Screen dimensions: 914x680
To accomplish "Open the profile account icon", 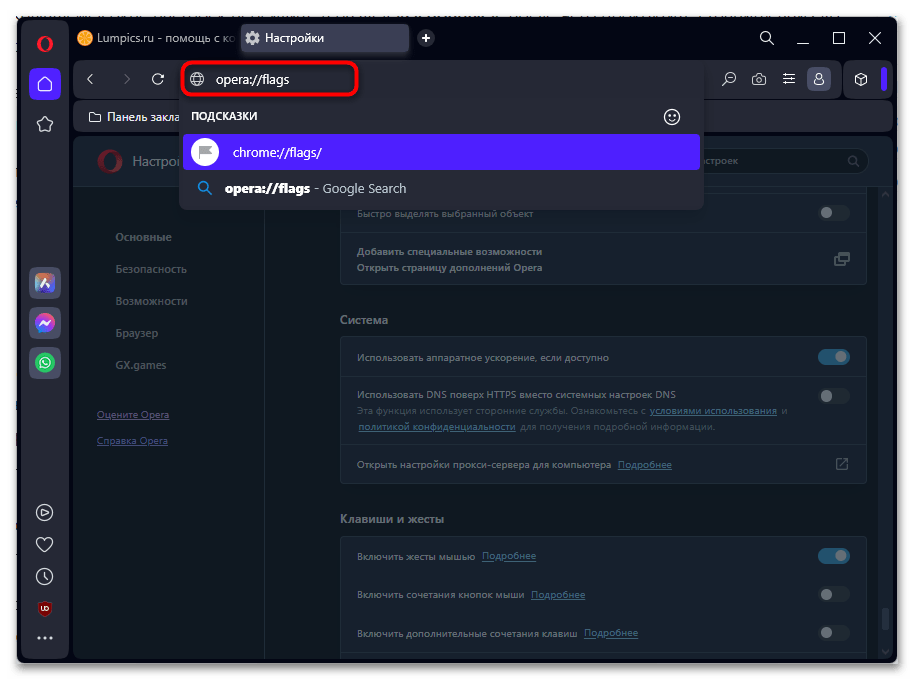I will click(818, 79).
